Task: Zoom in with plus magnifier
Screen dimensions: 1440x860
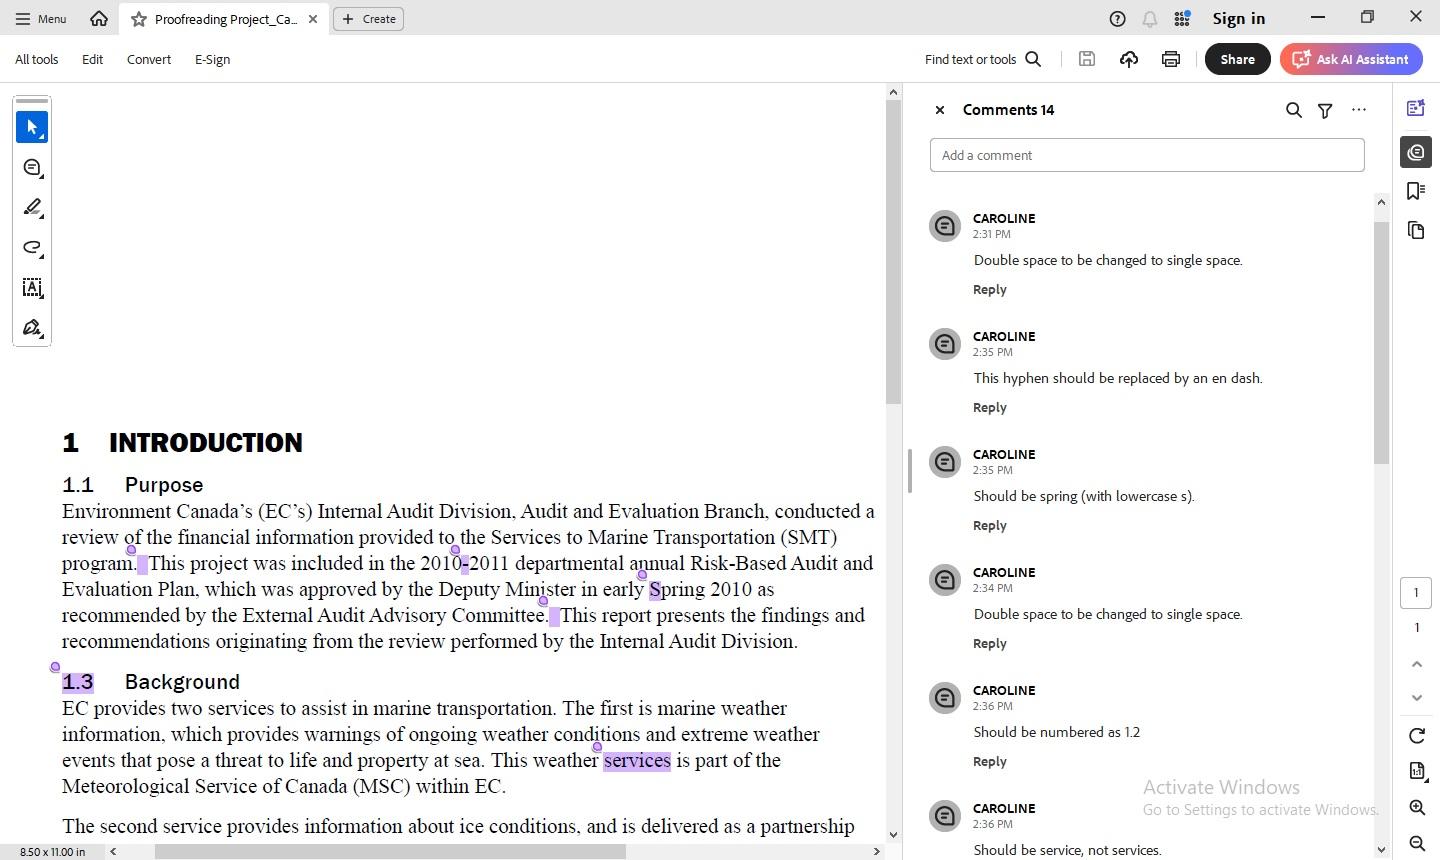Action: coord(1417,808)
